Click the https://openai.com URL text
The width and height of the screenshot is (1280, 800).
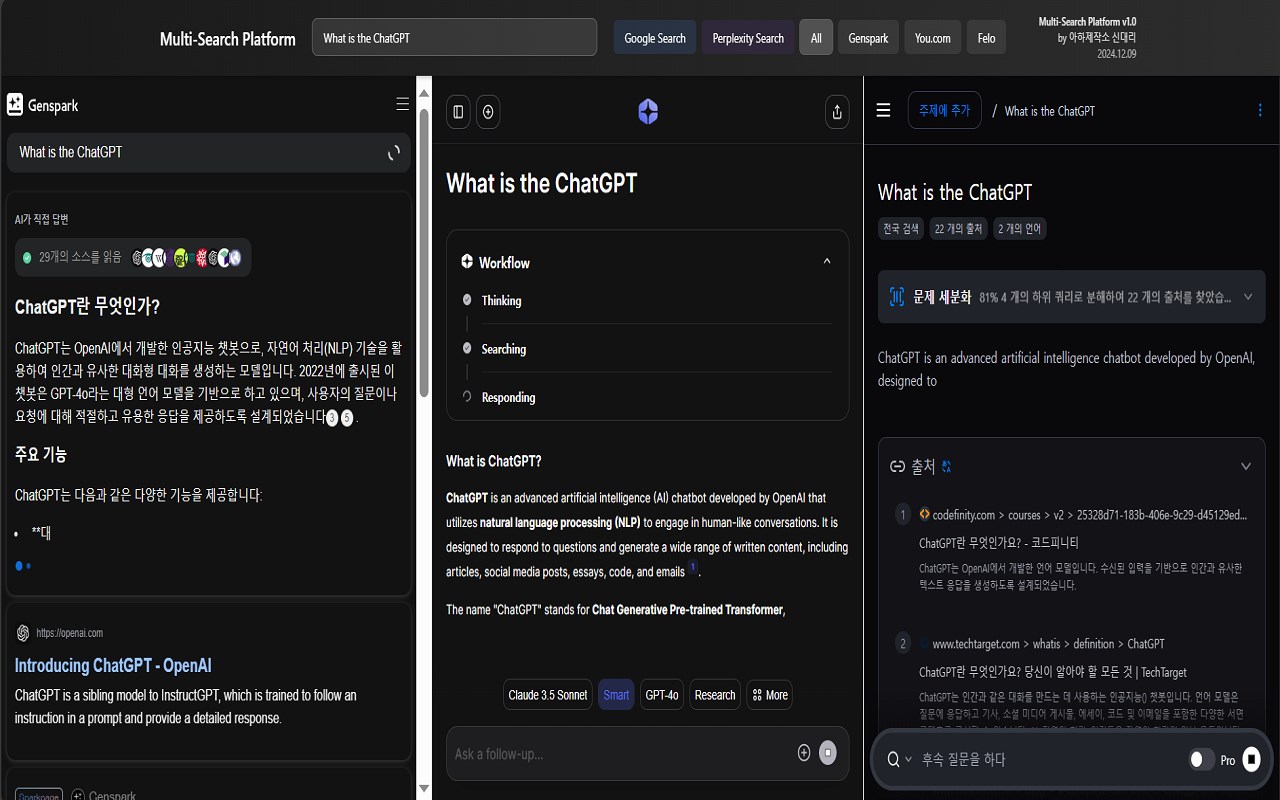coord(70,633)
